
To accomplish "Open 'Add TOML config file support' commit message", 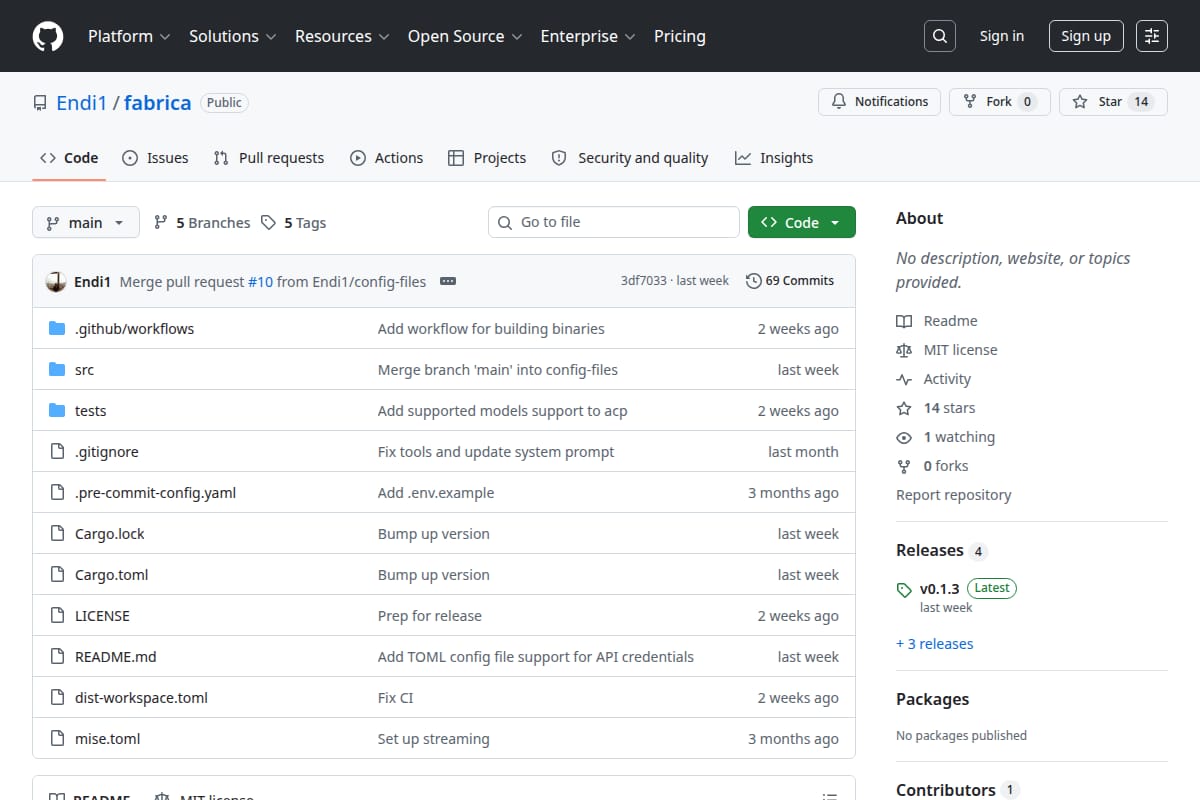I will [x=535, y=657].
